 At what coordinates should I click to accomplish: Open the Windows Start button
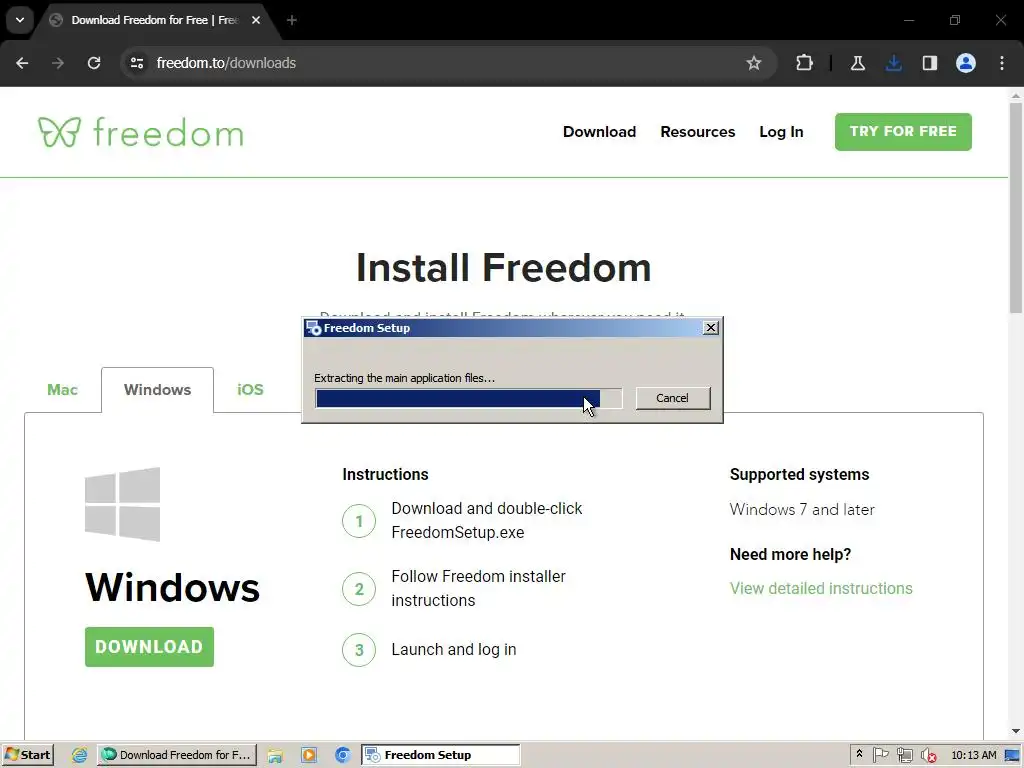[27, 755]
